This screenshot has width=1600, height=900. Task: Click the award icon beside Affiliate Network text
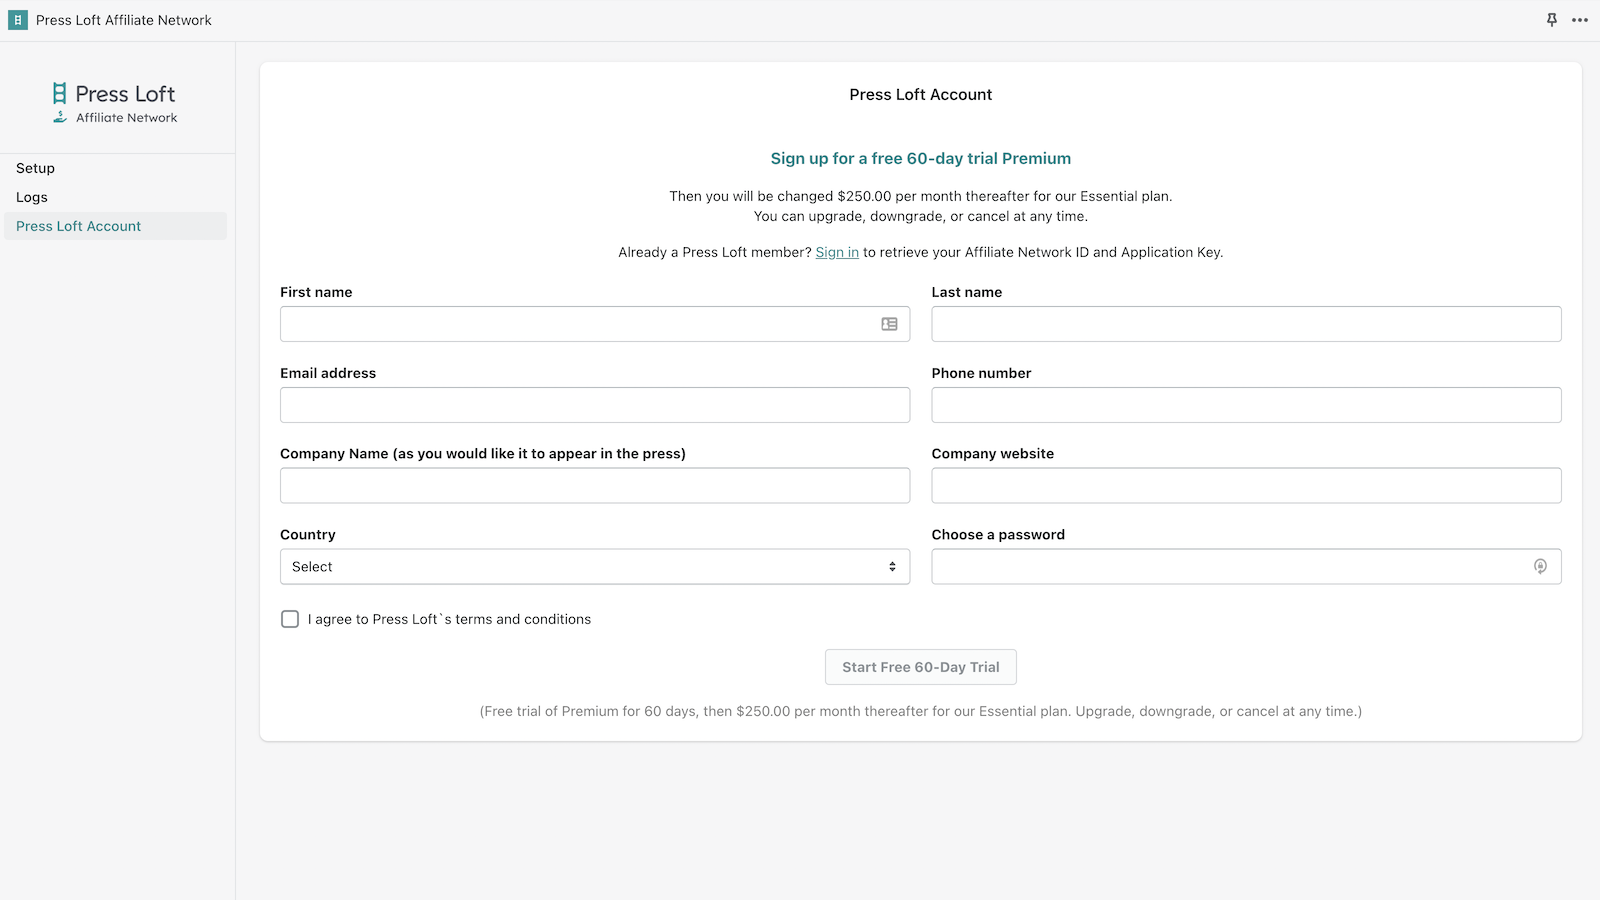(x=60, y=117)
